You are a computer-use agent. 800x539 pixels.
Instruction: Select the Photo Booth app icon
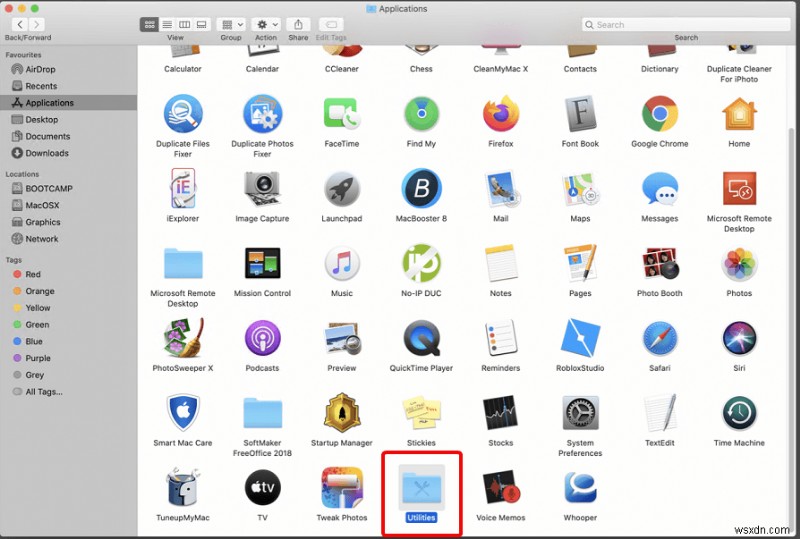coord(660,263)
